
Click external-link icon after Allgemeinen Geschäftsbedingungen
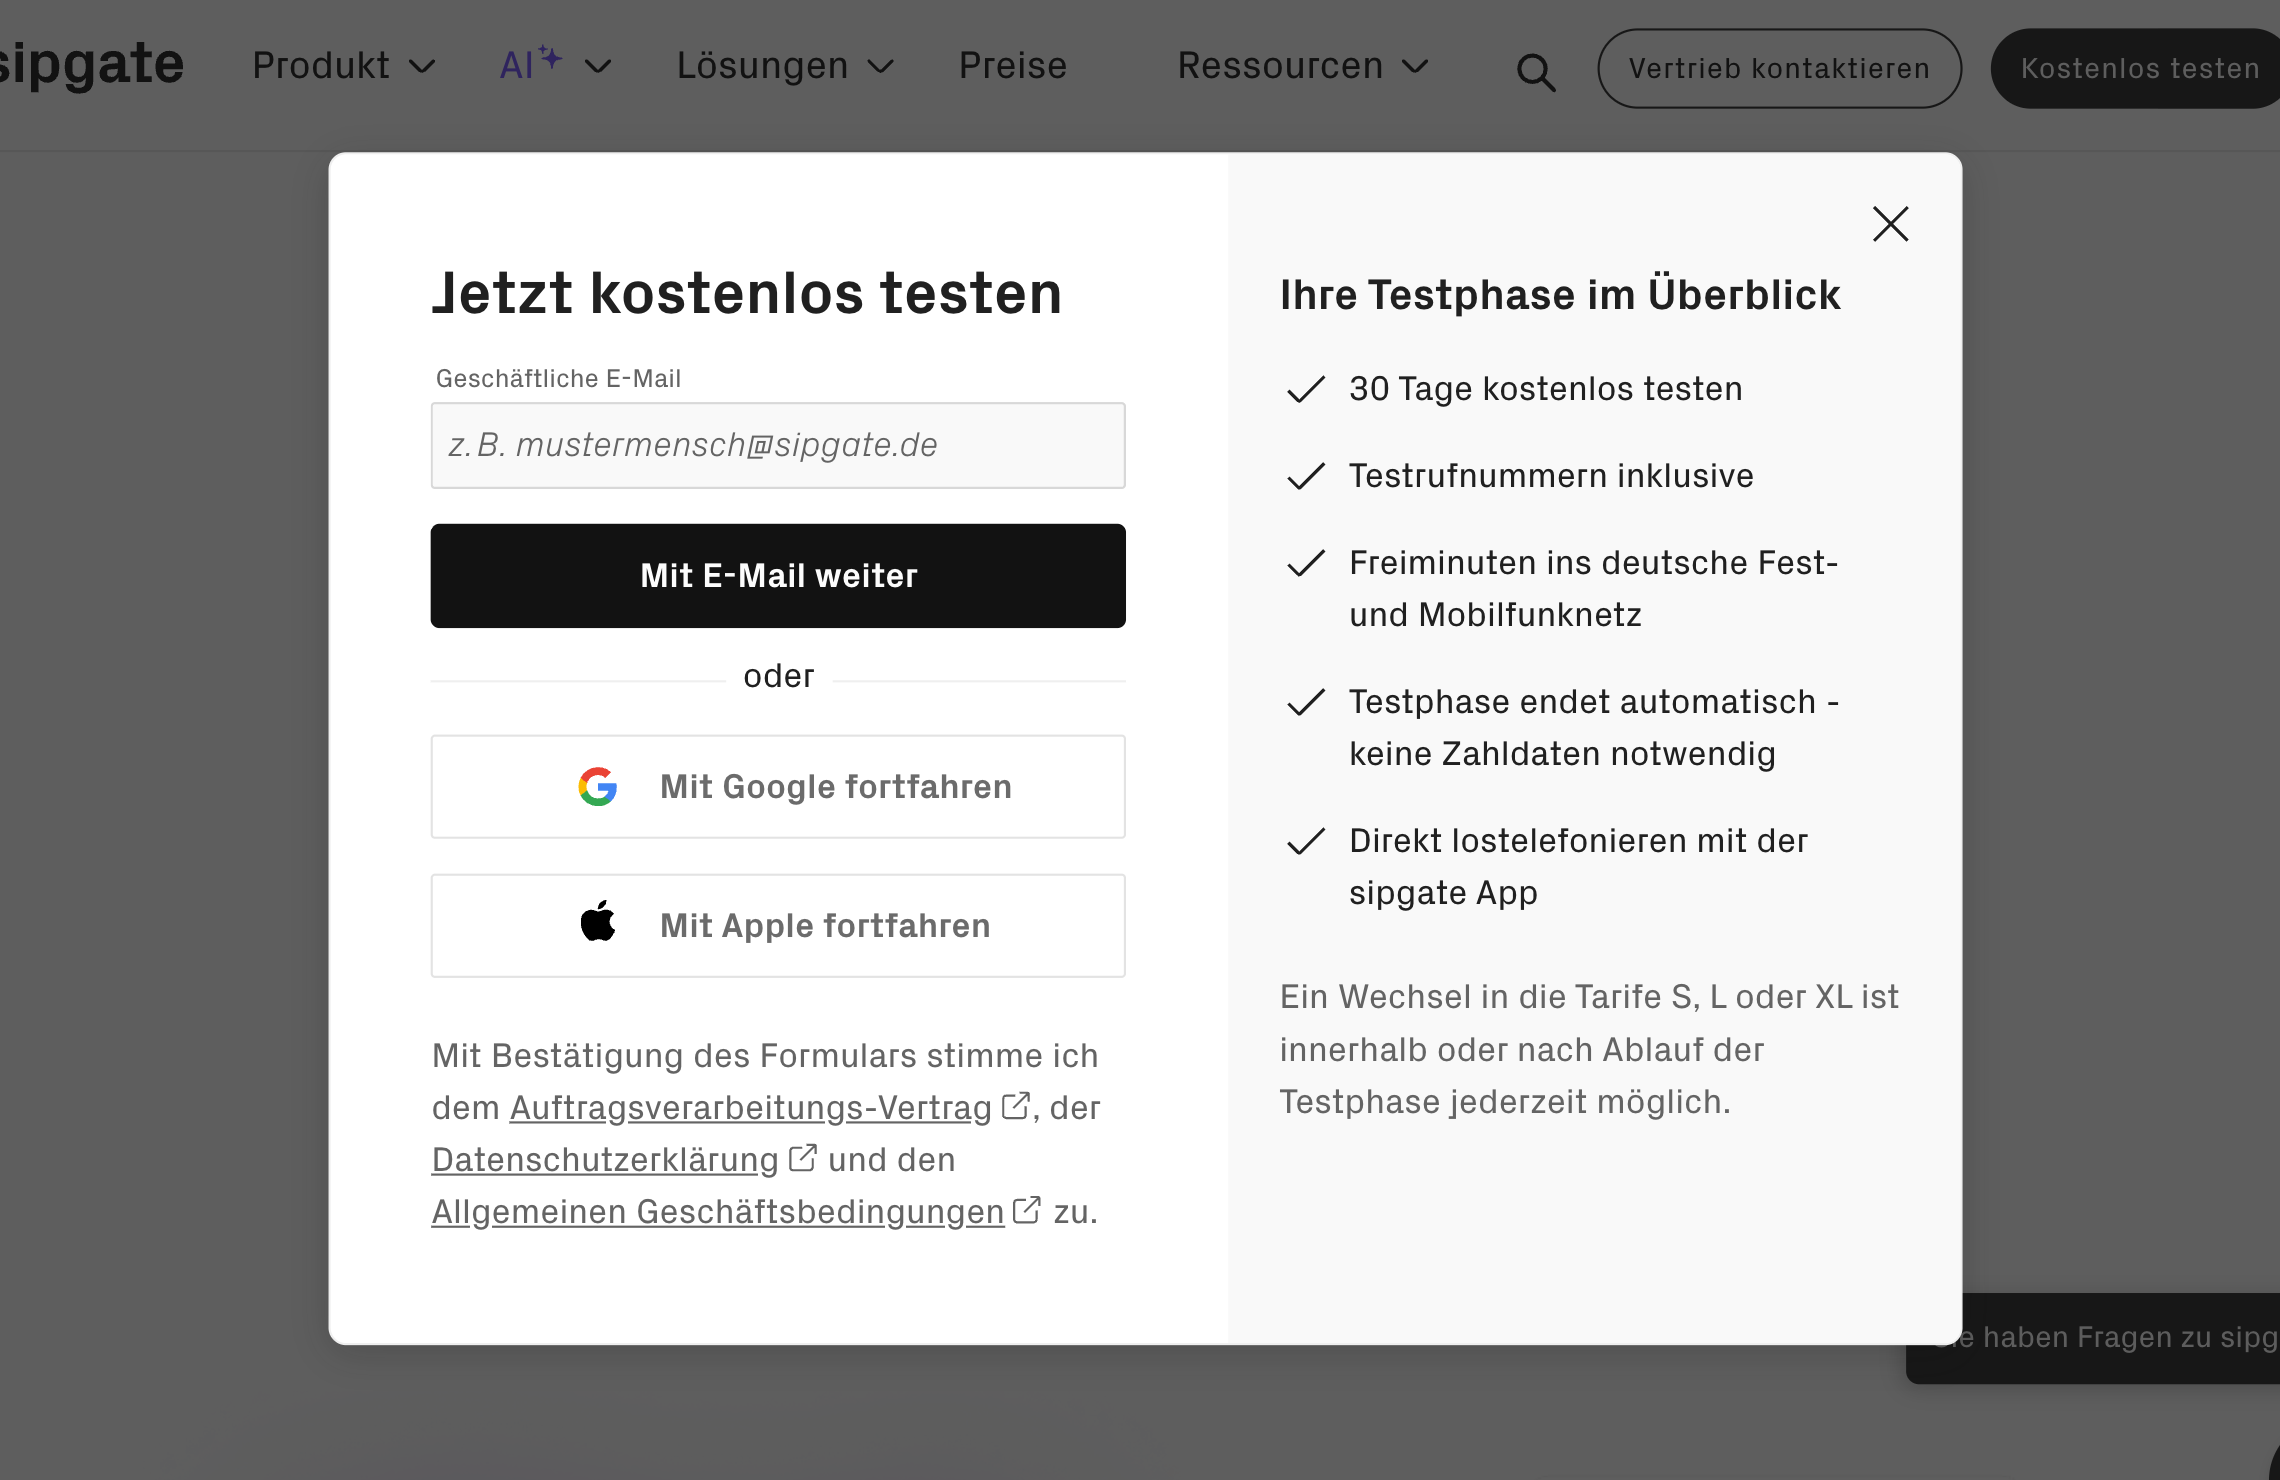click(x=1026, y=1209)
